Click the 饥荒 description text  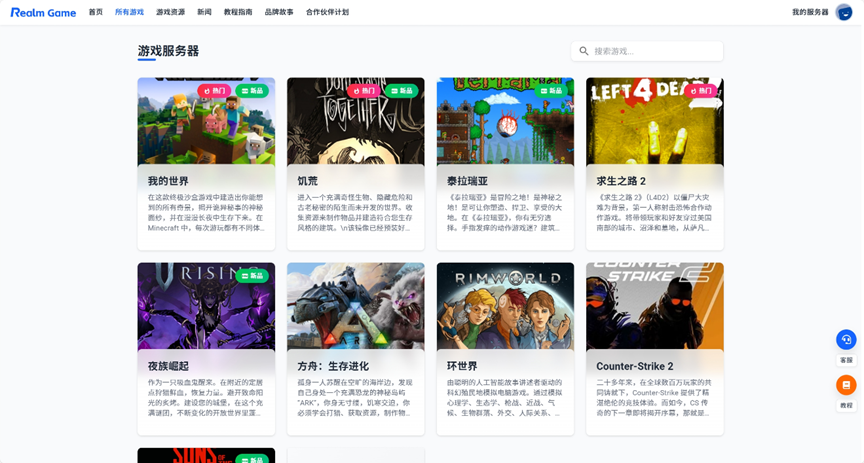[x=355, y=212]
